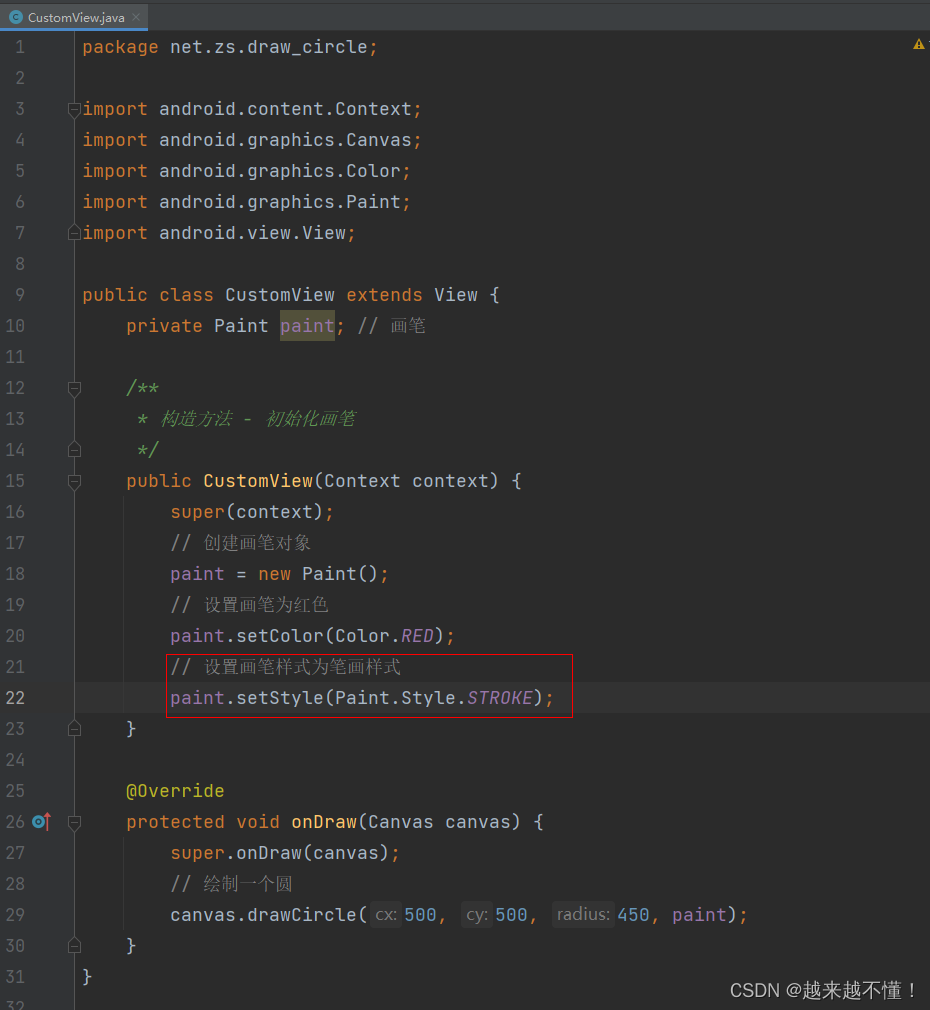
Task: Click 'super(context);' on line 16
Action: coord(252,512)
